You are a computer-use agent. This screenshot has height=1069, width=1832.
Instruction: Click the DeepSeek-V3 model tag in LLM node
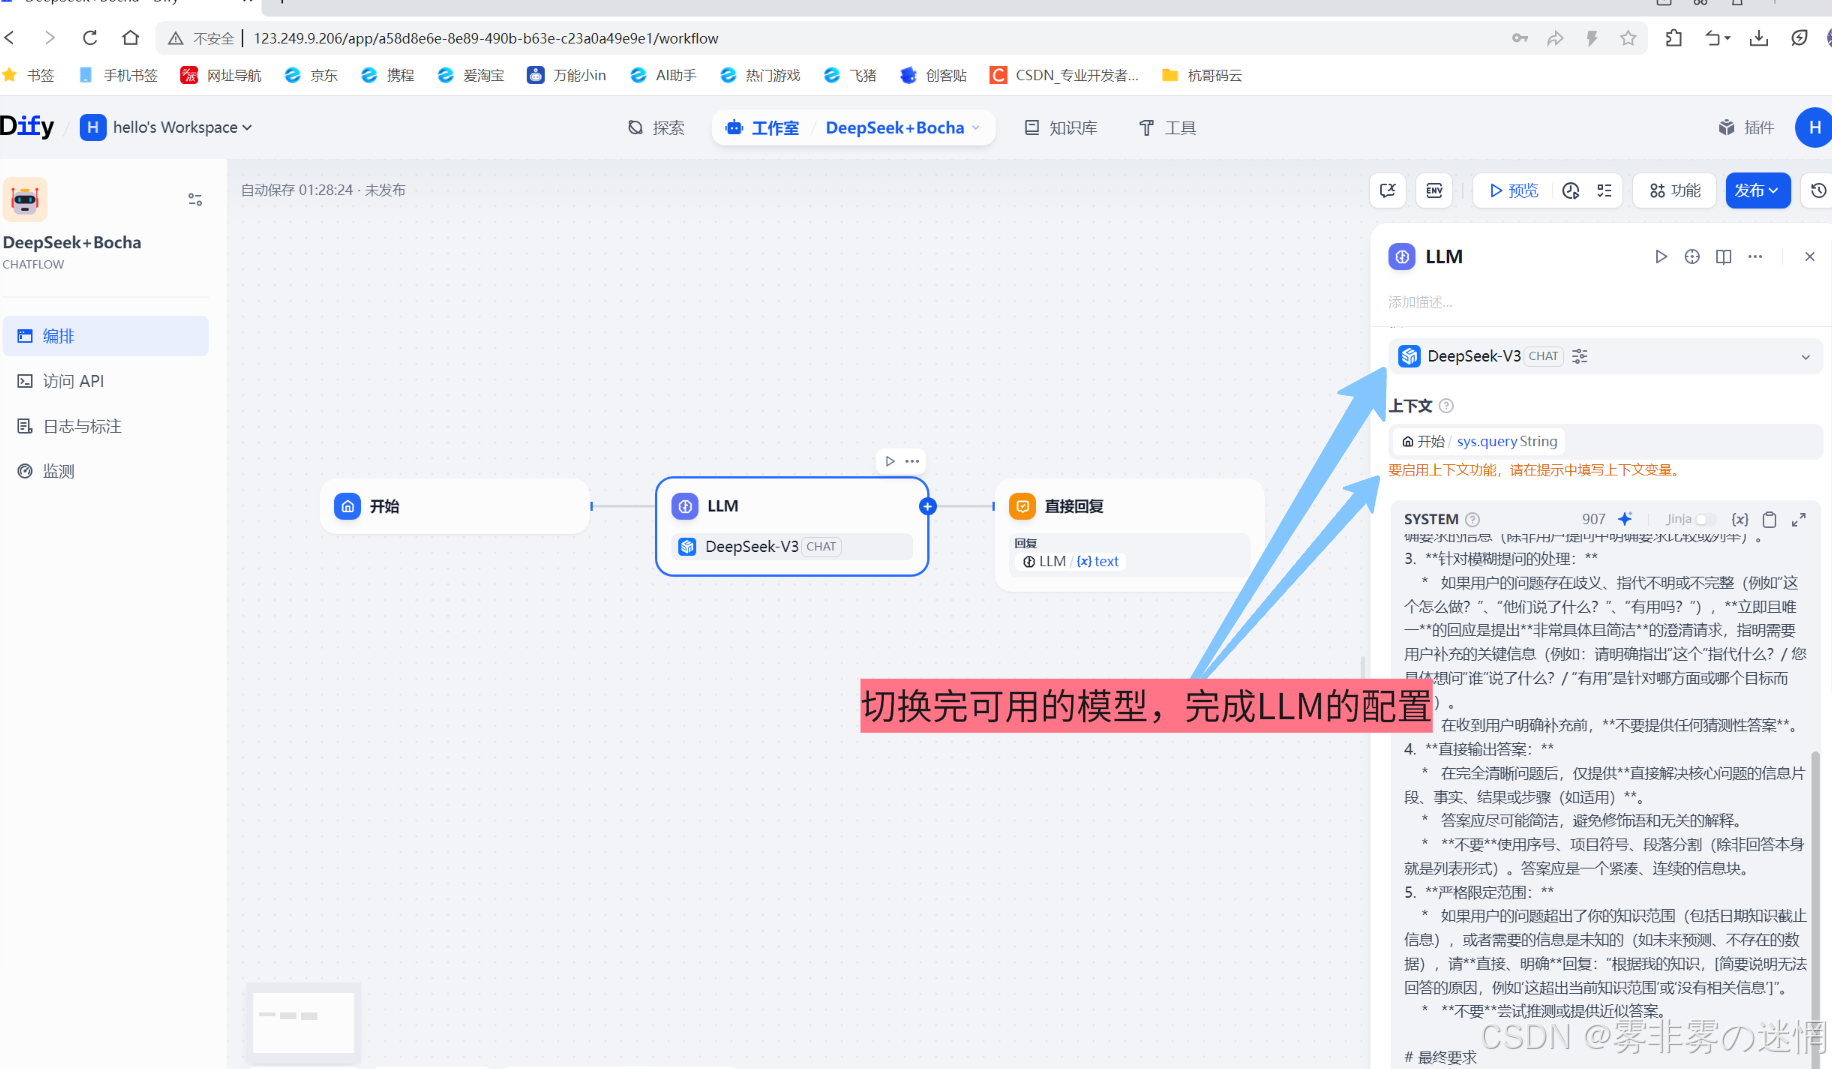point(792,546)
